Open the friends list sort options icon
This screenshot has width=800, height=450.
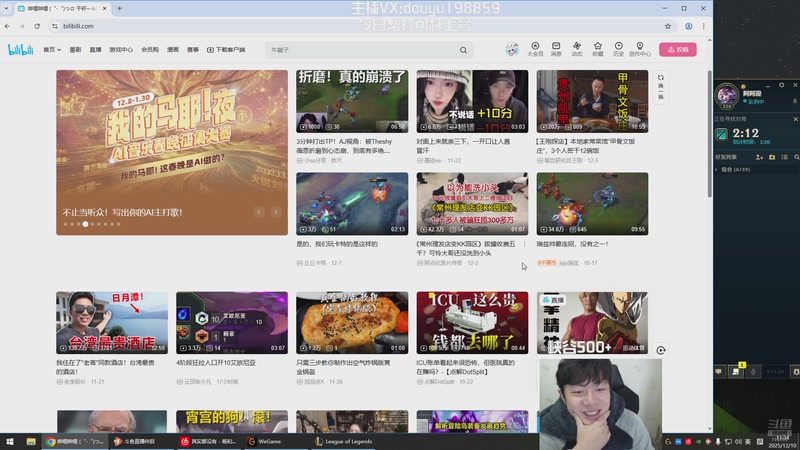pos(784,157)
